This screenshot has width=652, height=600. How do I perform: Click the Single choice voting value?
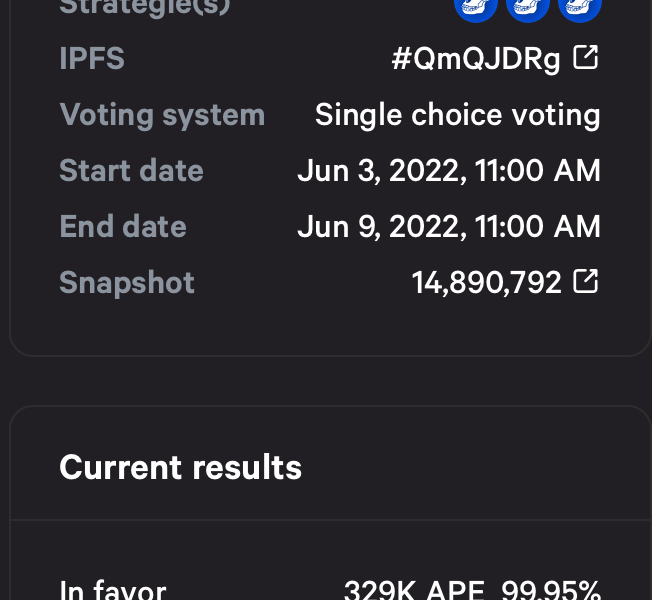(x=457, y=115)
